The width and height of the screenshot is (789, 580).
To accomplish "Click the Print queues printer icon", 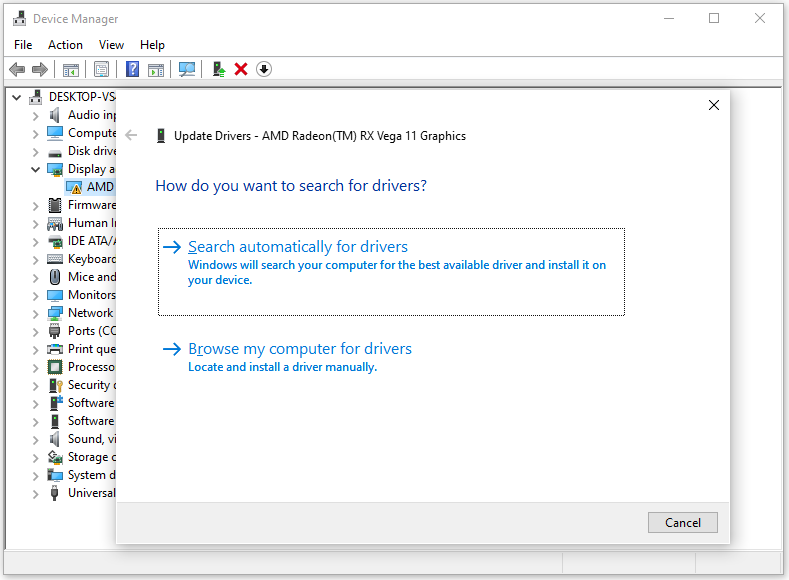I will click(54, 349).
